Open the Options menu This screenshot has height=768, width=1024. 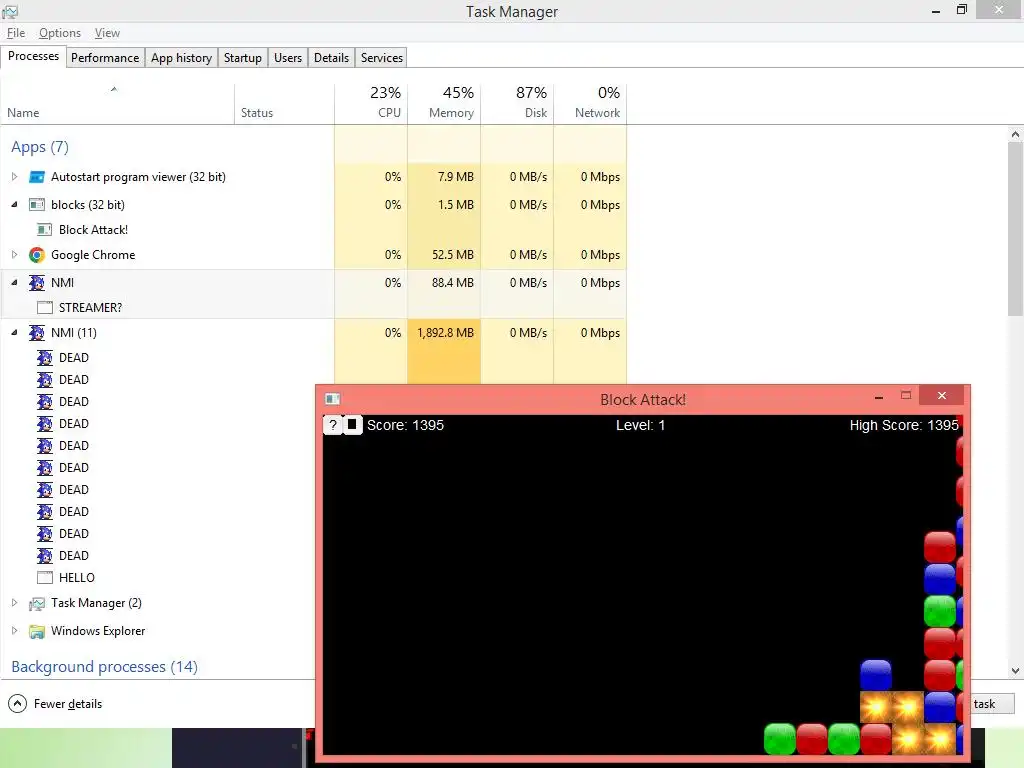(59, 33)
